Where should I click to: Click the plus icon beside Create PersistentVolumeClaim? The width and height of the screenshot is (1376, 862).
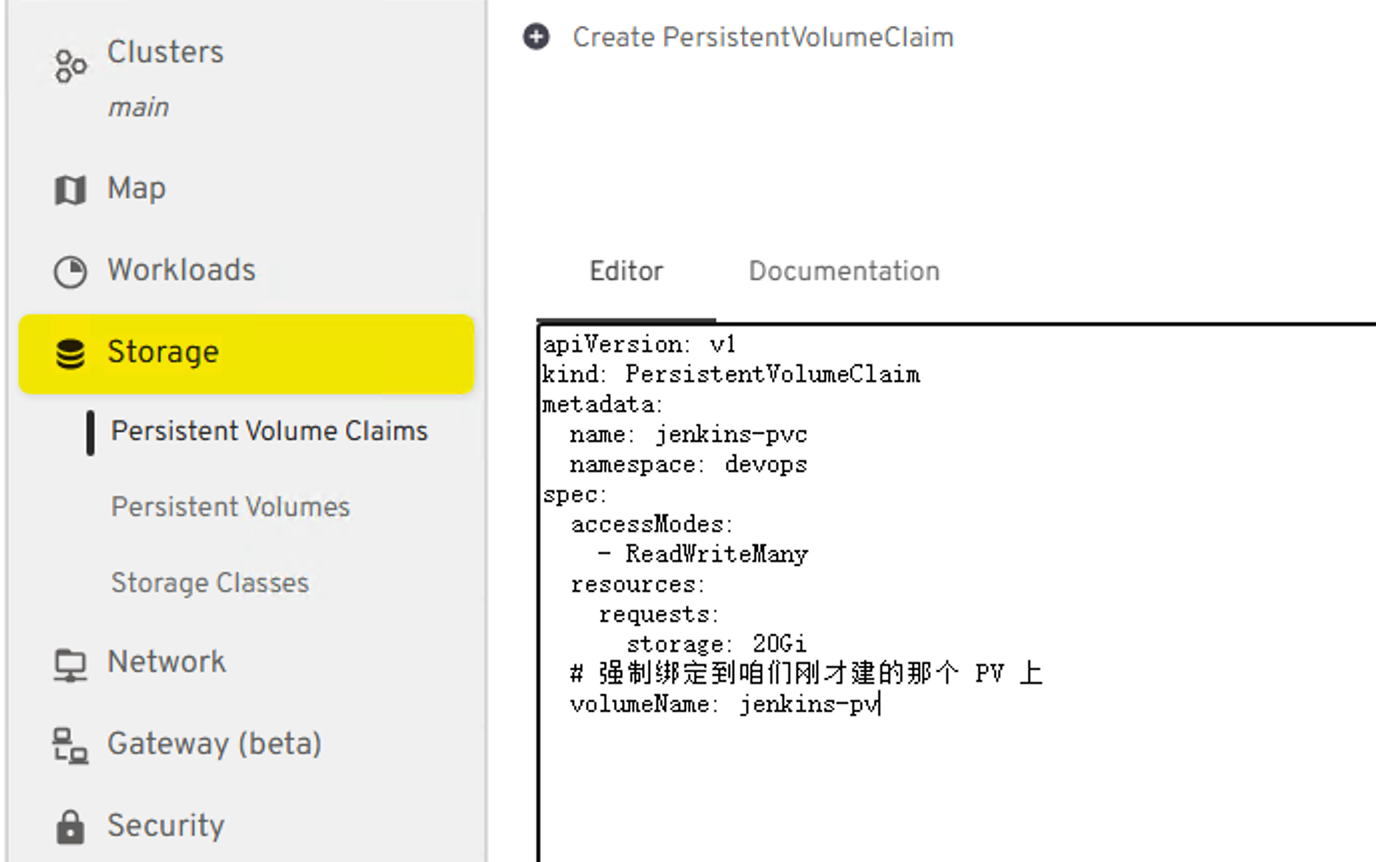(537, 38)
